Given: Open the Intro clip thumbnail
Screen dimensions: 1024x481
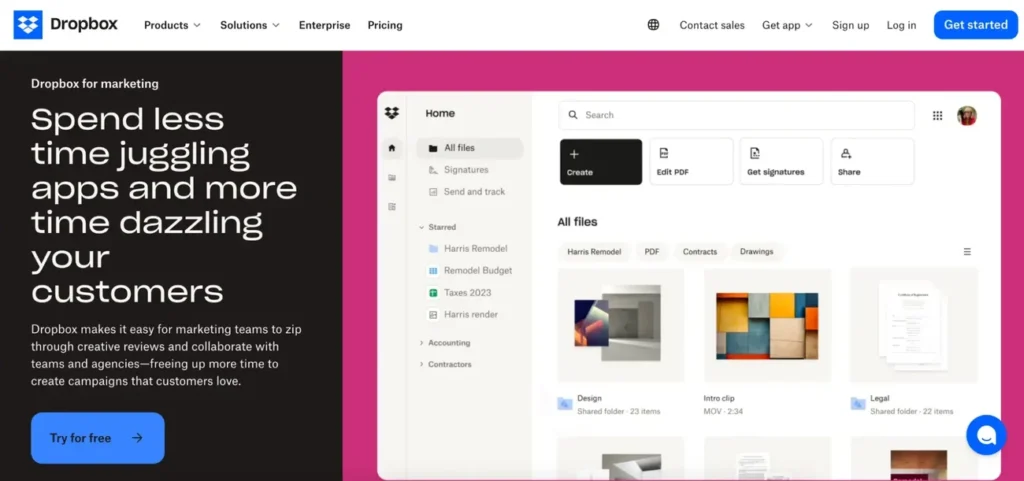Looking at the screenshot, I should click(767, 324).
